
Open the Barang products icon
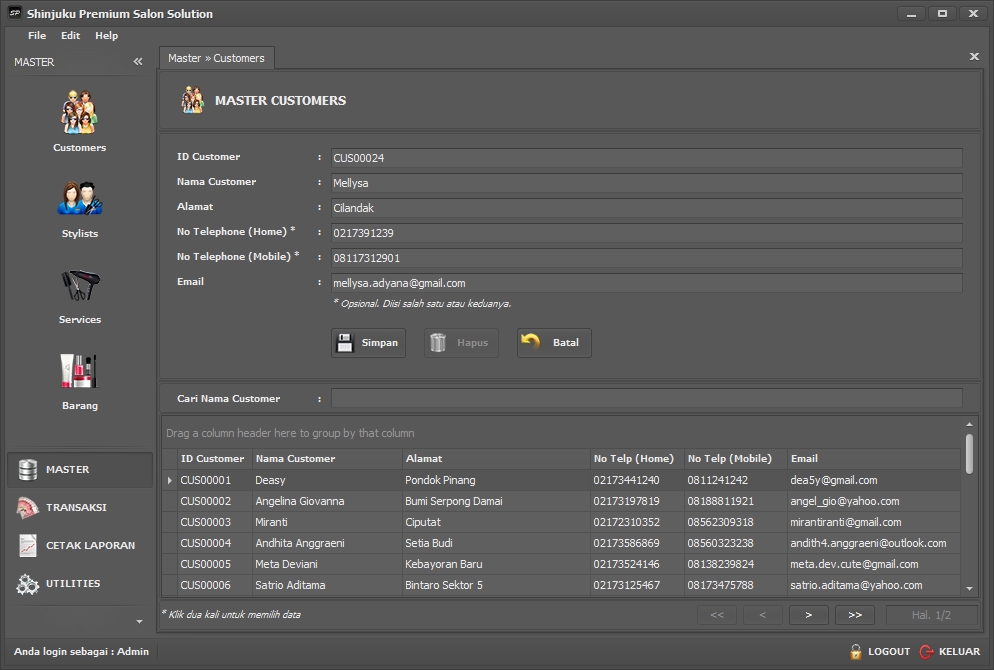click(x=79, y=372)
